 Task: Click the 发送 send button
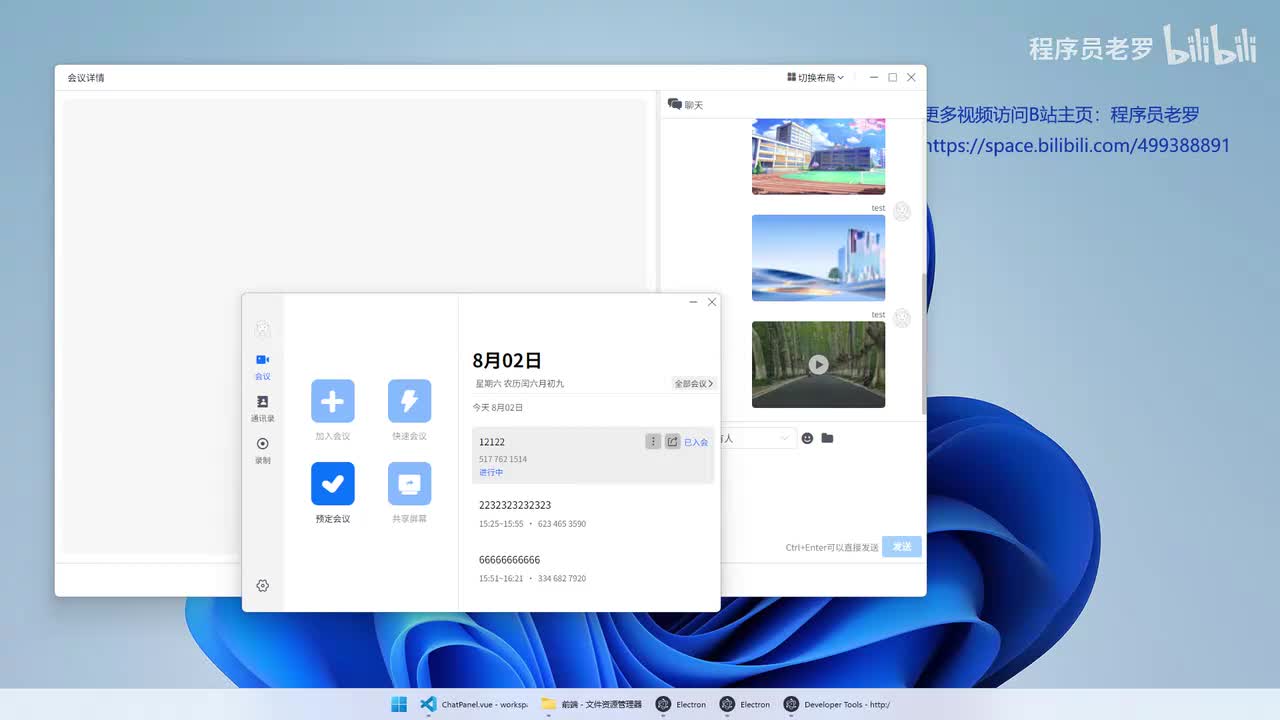pos(902,547)
